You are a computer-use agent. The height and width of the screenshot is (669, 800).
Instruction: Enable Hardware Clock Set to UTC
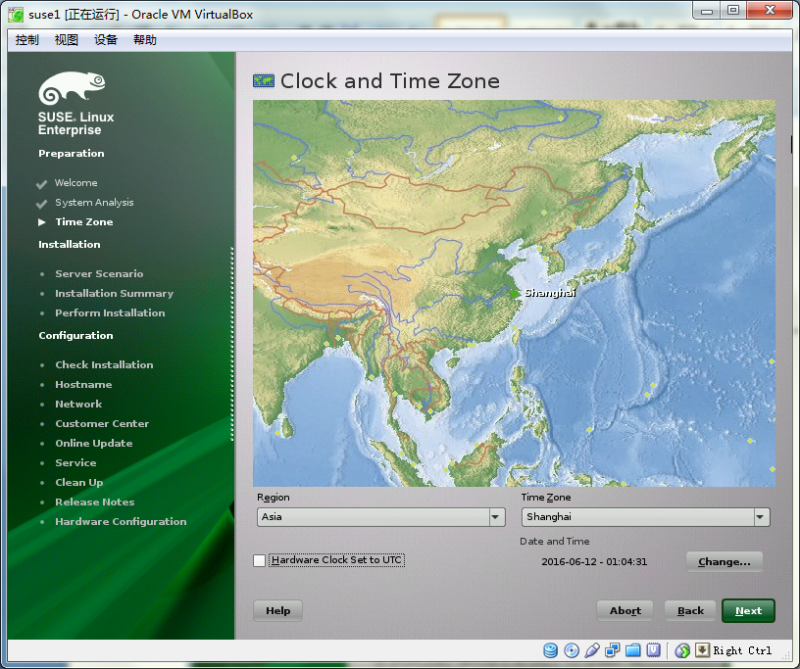[x=258, y=561]
